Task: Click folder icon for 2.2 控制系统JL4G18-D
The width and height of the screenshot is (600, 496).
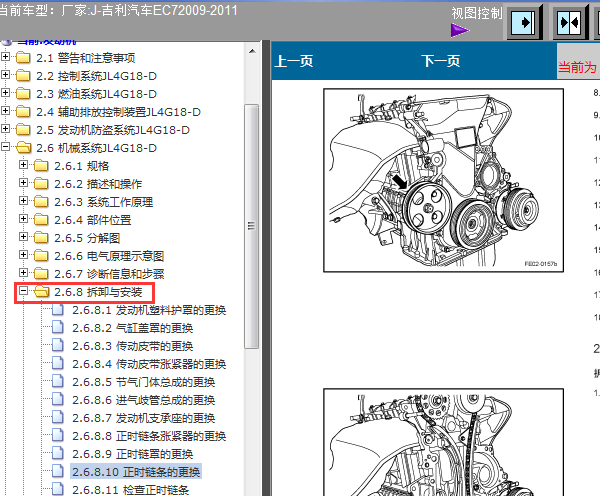Action: [x=23, y=76]
